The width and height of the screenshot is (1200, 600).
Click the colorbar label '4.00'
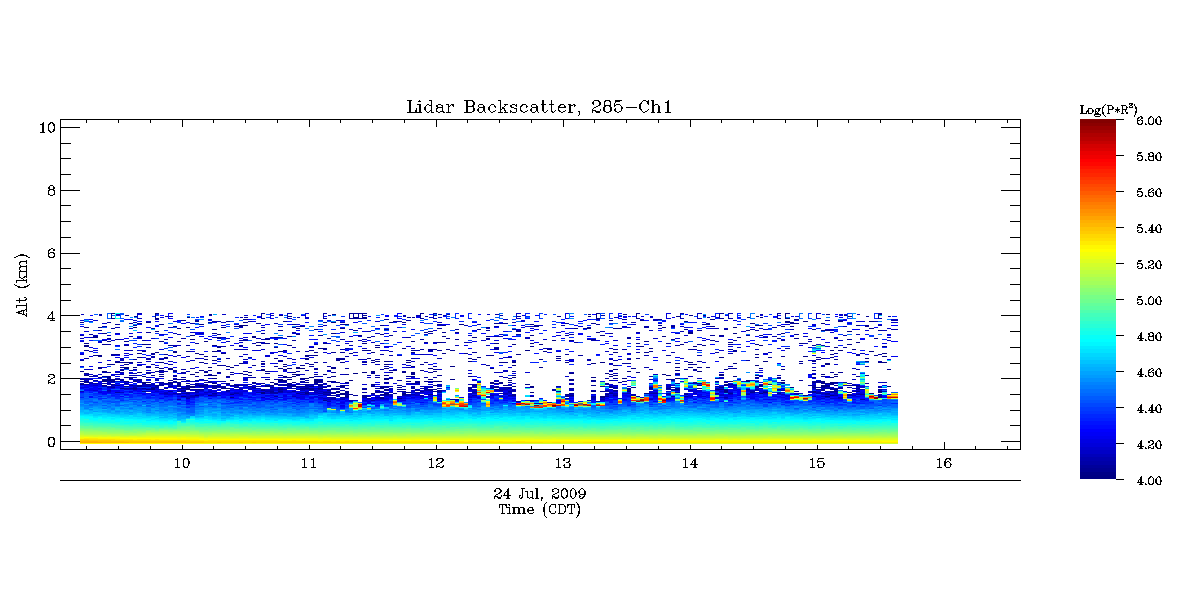coord(1149,481)
